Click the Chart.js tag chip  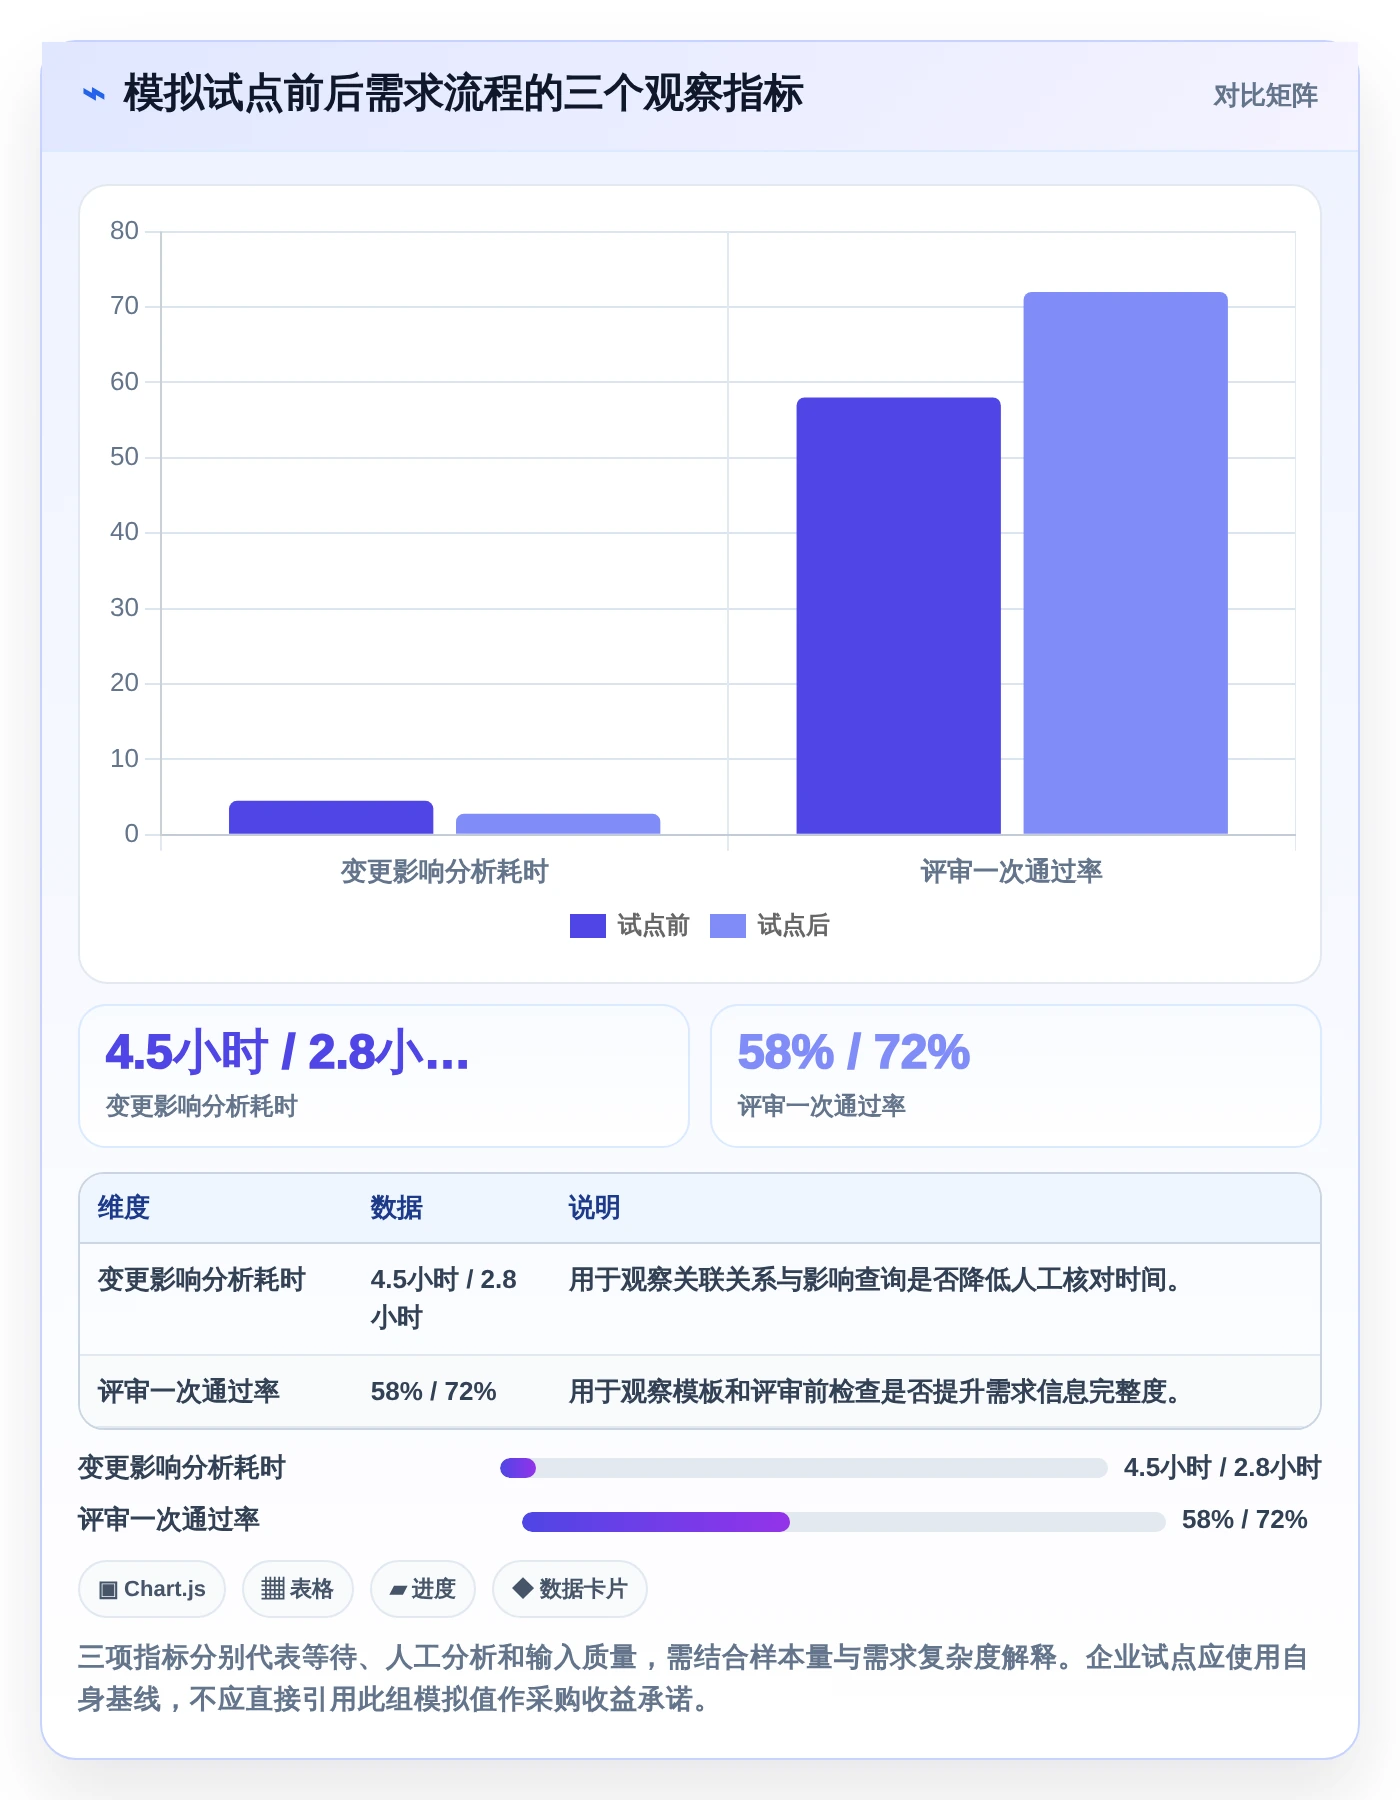coord(152,1589)
